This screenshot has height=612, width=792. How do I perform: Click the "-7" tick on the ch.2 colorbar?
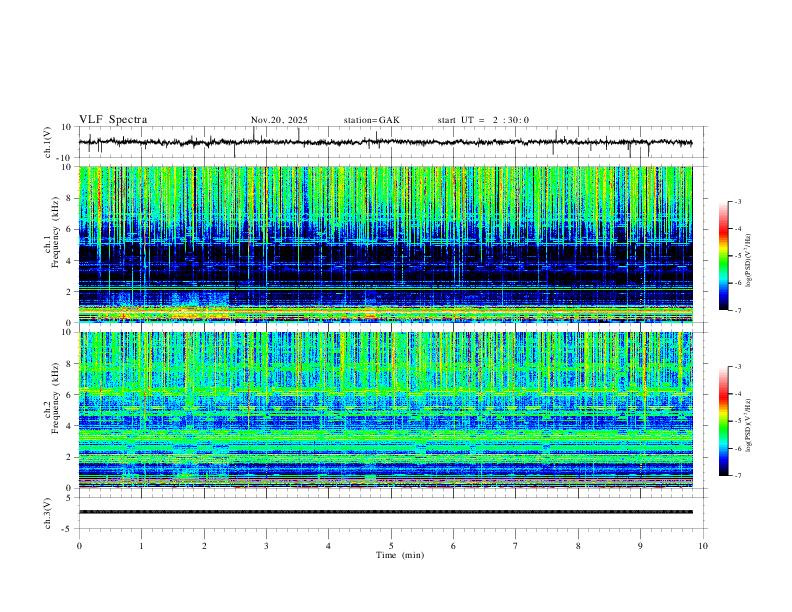coord(737,476)
